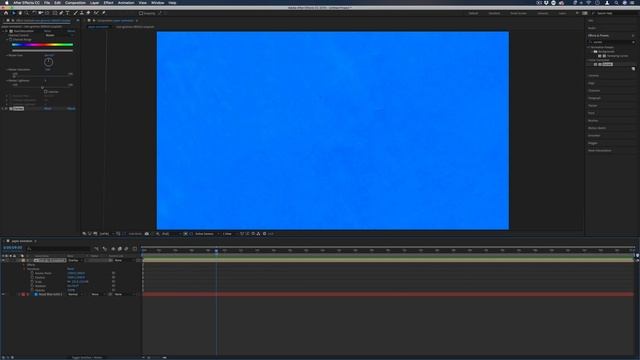Click the Wi-Fi status icon

(x=589, y=2)
